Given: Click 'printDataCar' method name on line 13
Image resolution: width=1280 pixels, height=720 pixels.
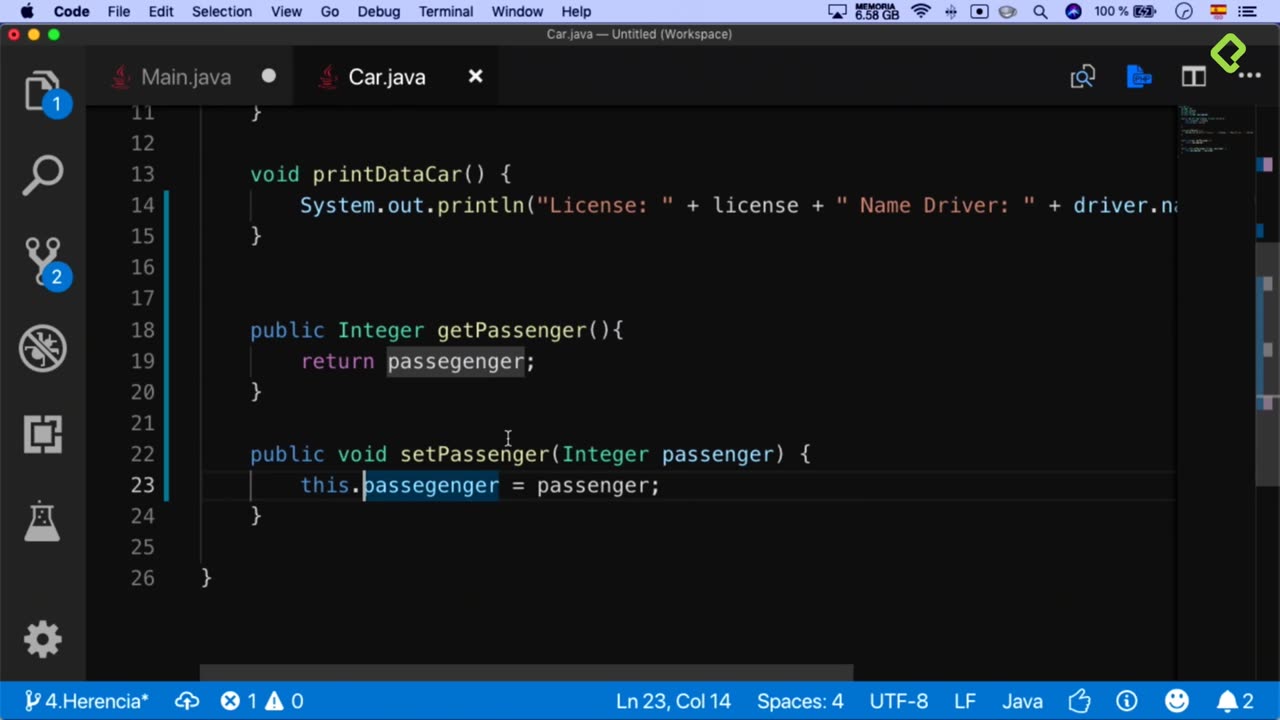Looking at the screenshot, I should coord(387,174).
